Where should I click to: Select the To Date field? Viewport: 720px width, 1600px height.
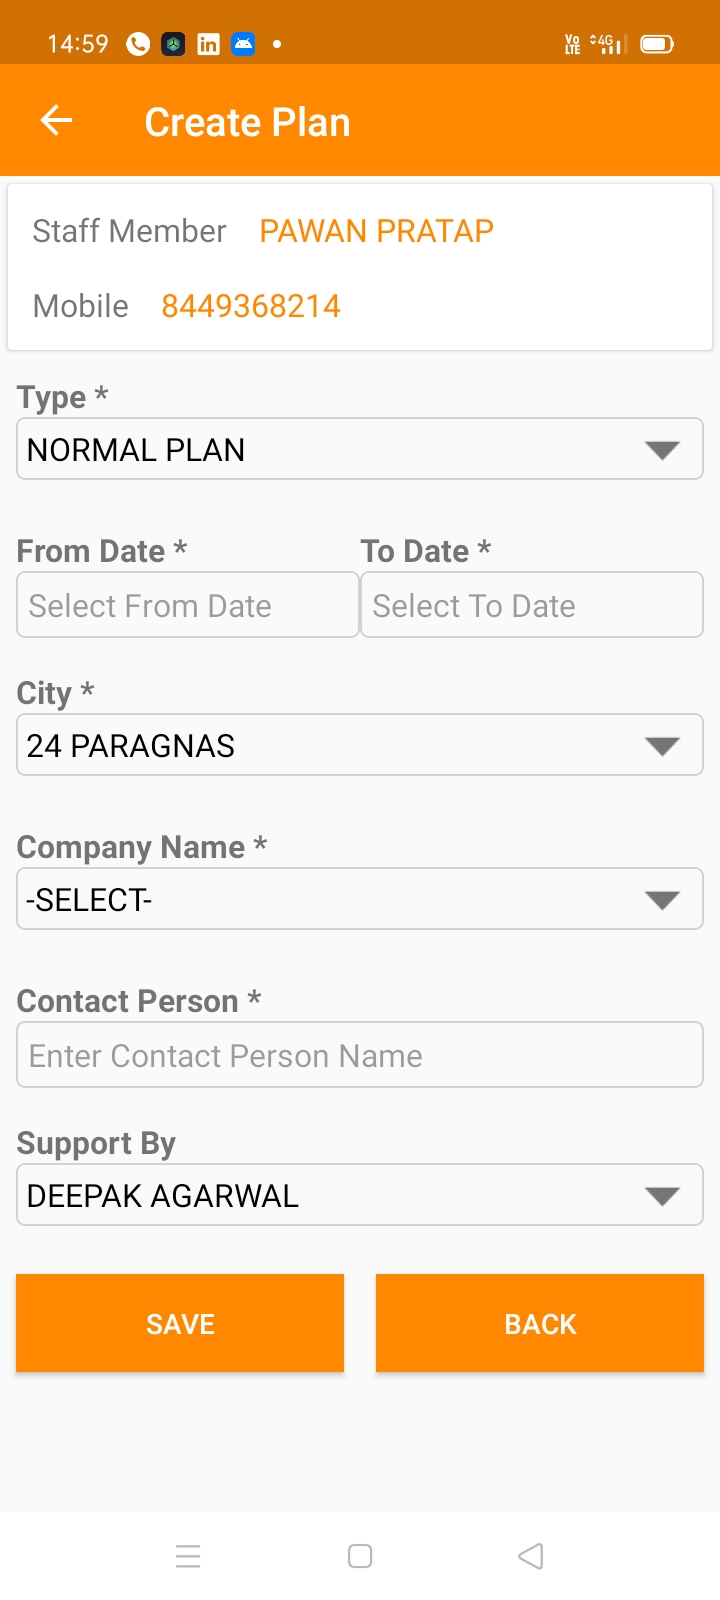pyautogui.click(x=532, y=605)
